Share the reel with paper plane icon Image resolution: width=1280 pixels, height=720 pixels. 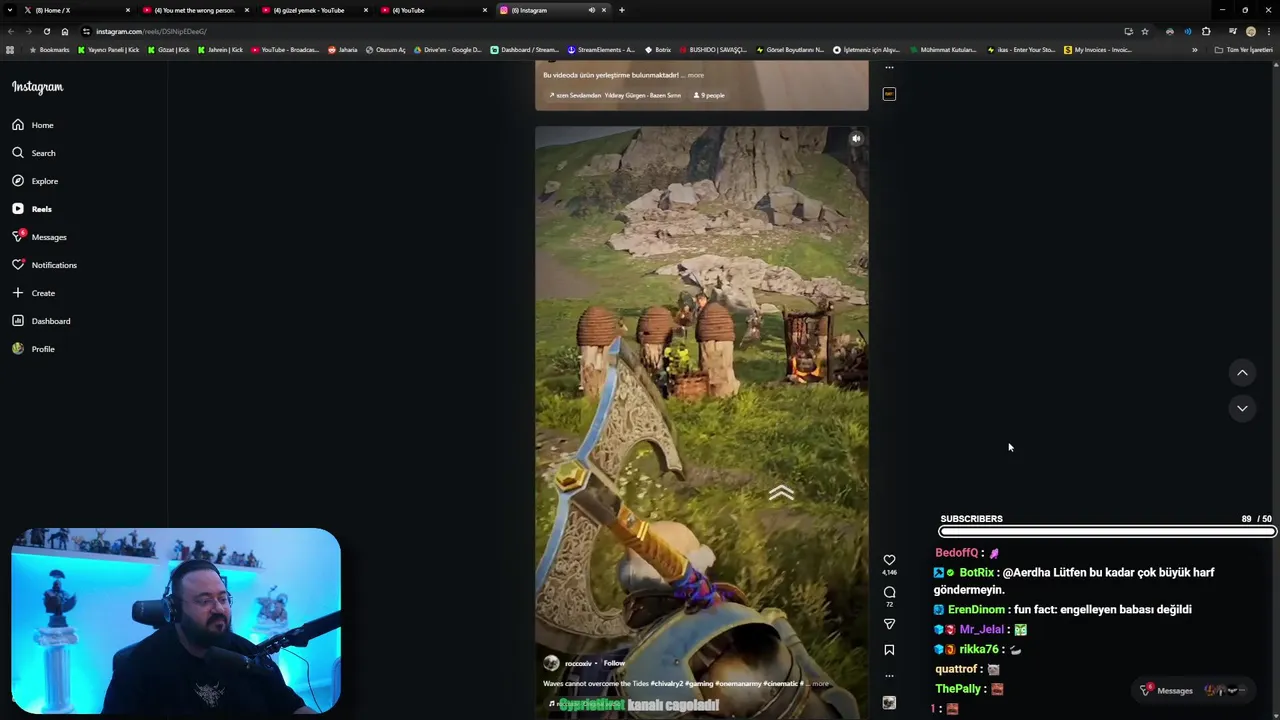click(889, 624)
